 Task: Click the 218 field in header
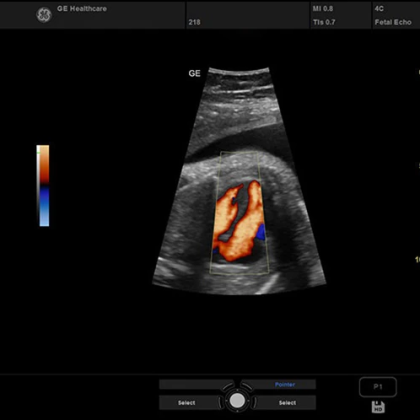point(194,22)
